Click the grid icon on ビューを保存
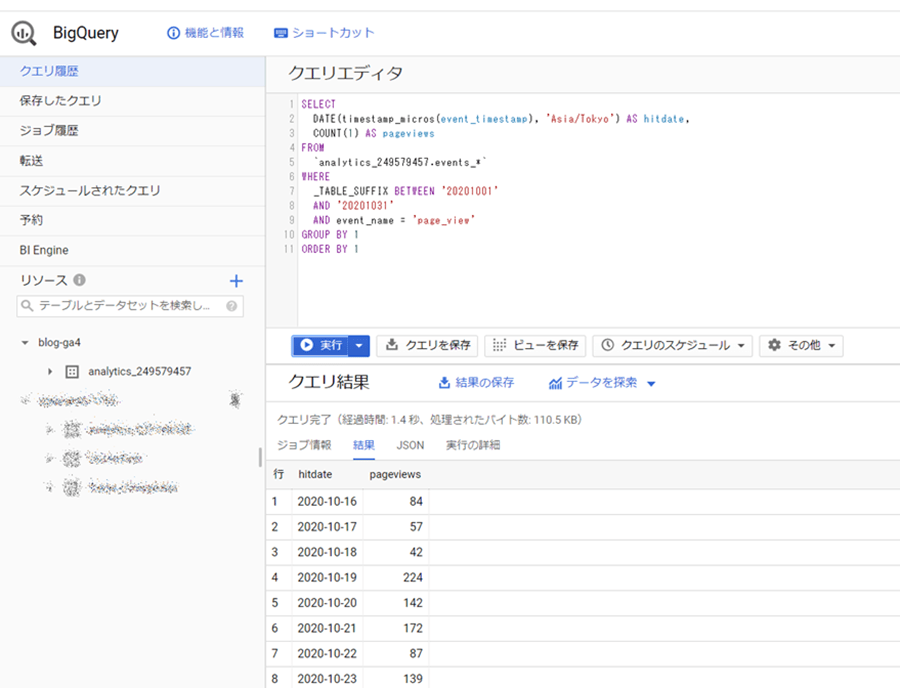Image resolution: width=900 pixels, height=688 pixels. coord(499,345)
